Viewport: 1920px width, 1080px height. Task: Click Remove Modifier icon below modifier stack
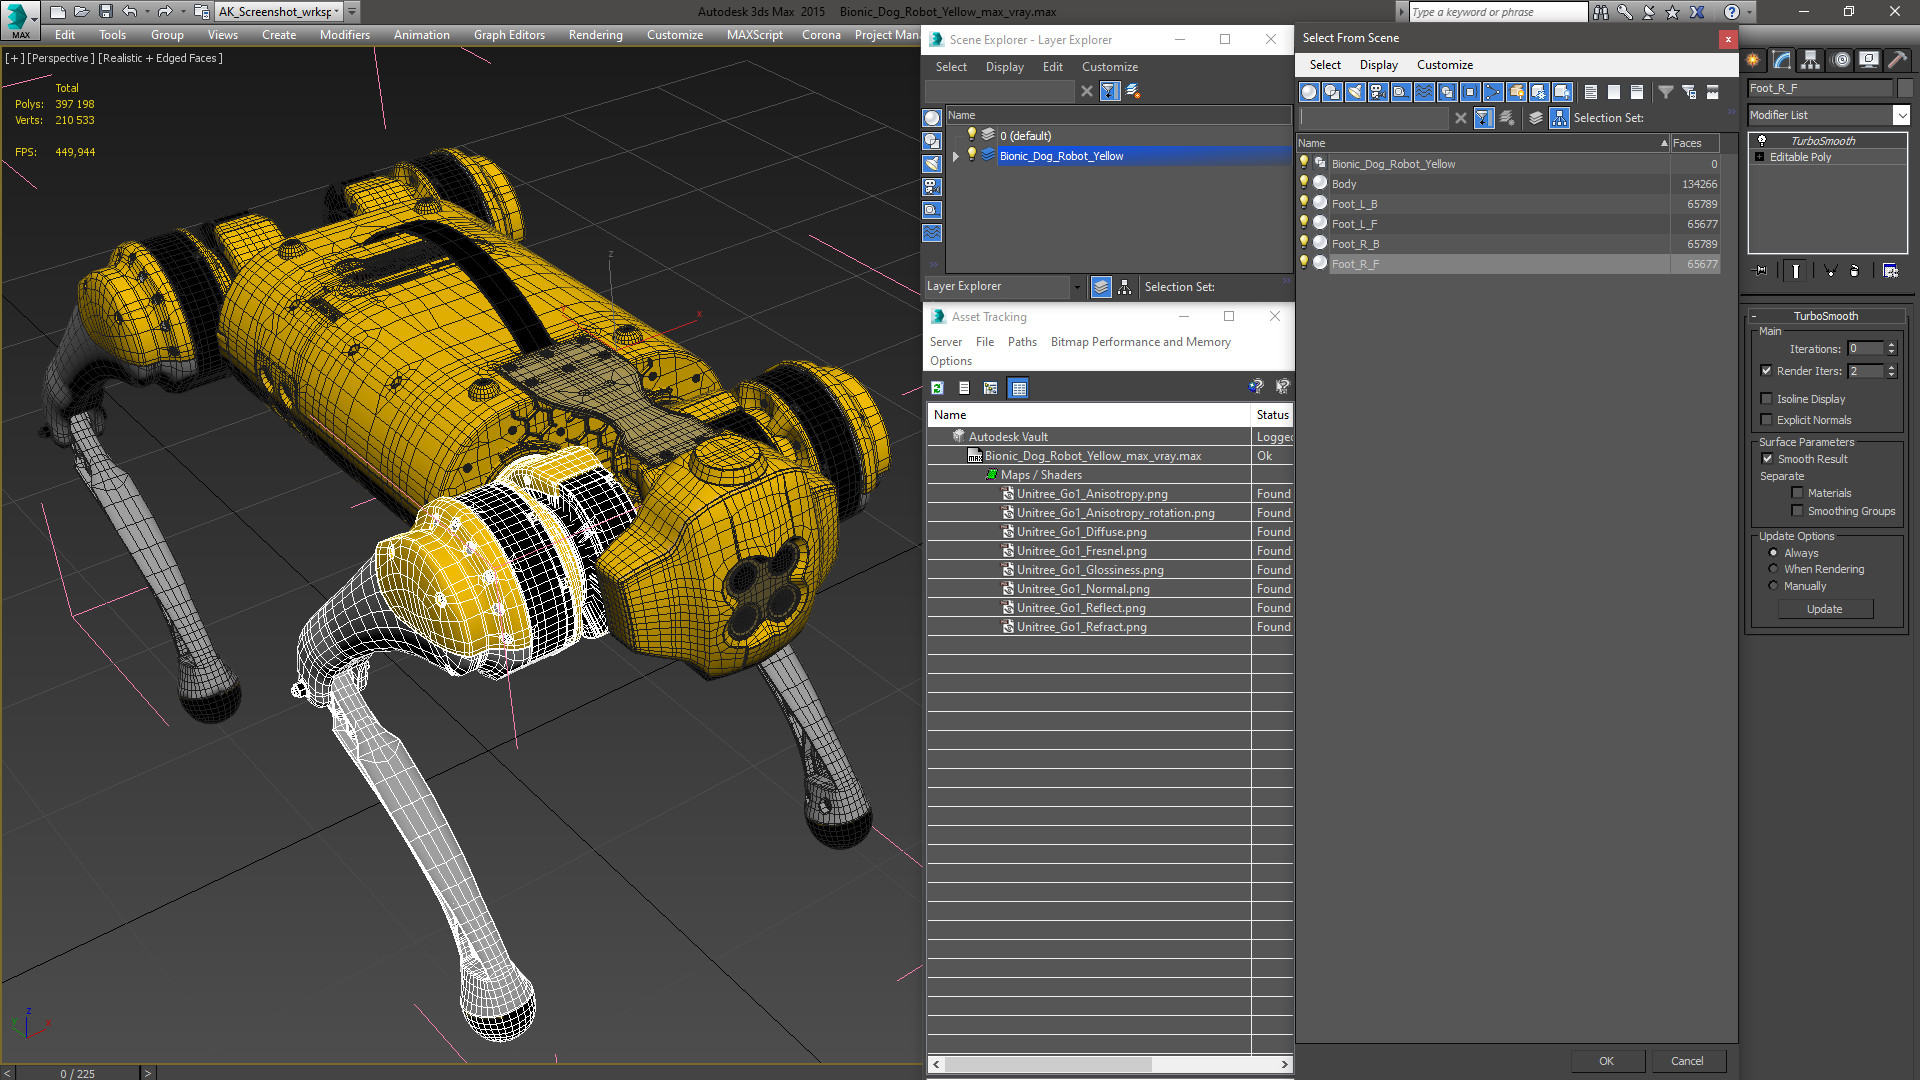(1855, 271)
